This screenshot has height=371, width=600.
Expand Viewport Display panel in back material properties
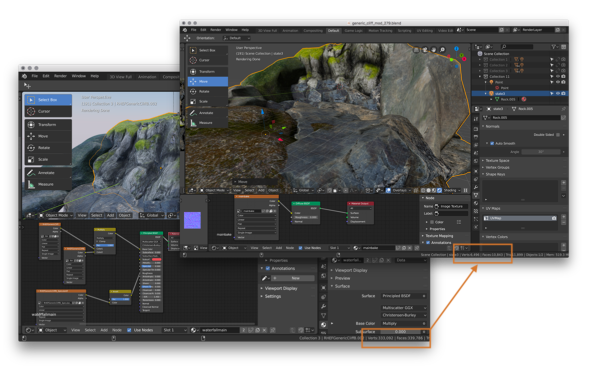click(351, 270)
